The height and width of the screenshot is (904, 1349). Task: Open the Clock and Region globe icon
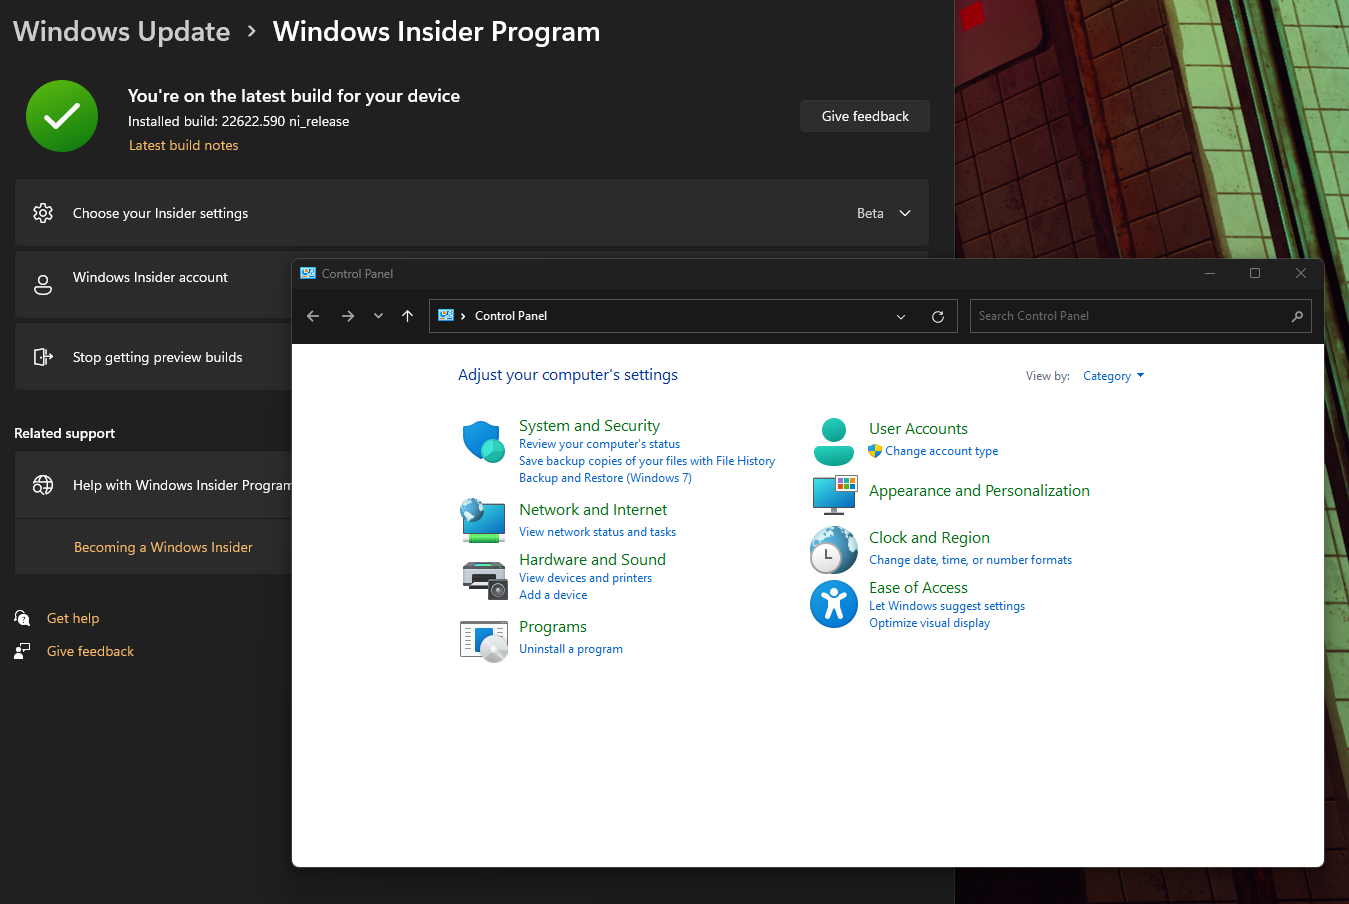pyautogui.click(x=833, y=549)
